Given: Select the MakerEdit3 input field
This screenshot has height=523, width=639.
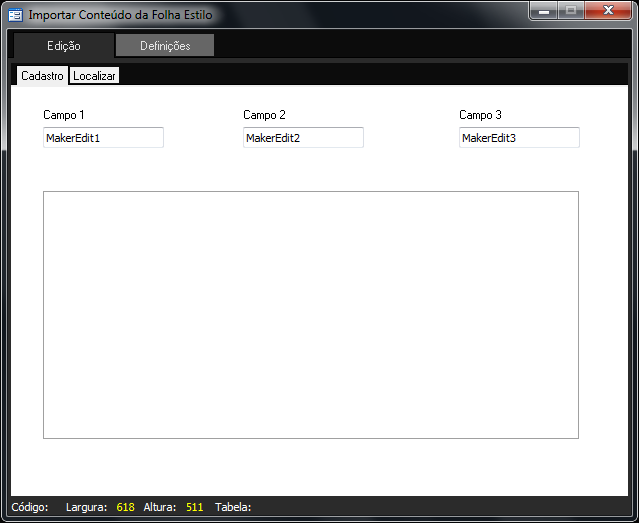Looking at the screenshot, I should (519, 138).
